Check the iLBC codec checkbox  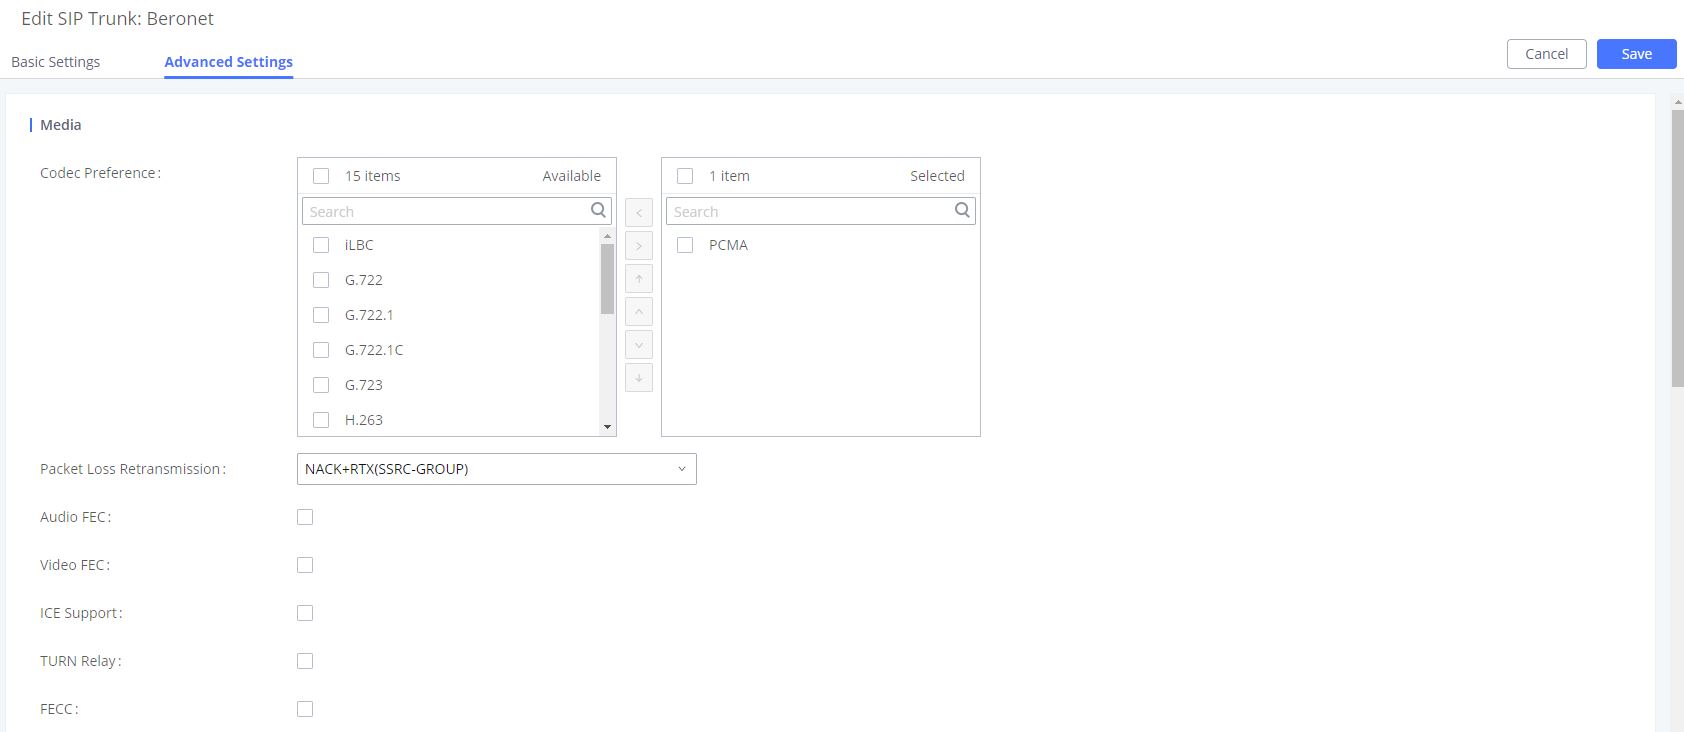click(321, 245)
